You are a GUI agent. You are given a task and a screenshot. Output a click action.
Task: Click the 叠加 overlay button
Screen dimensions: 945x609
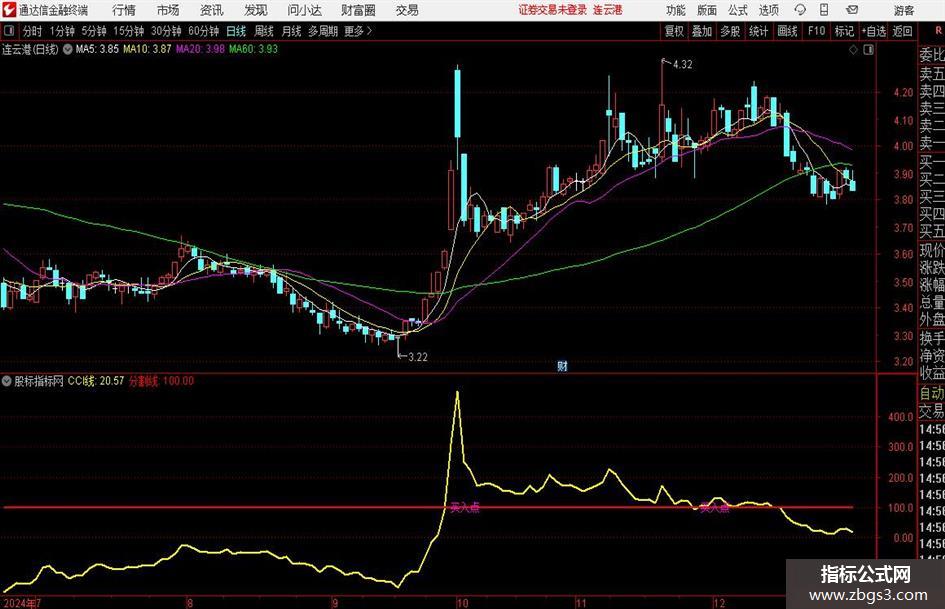[x=702, y=31]
